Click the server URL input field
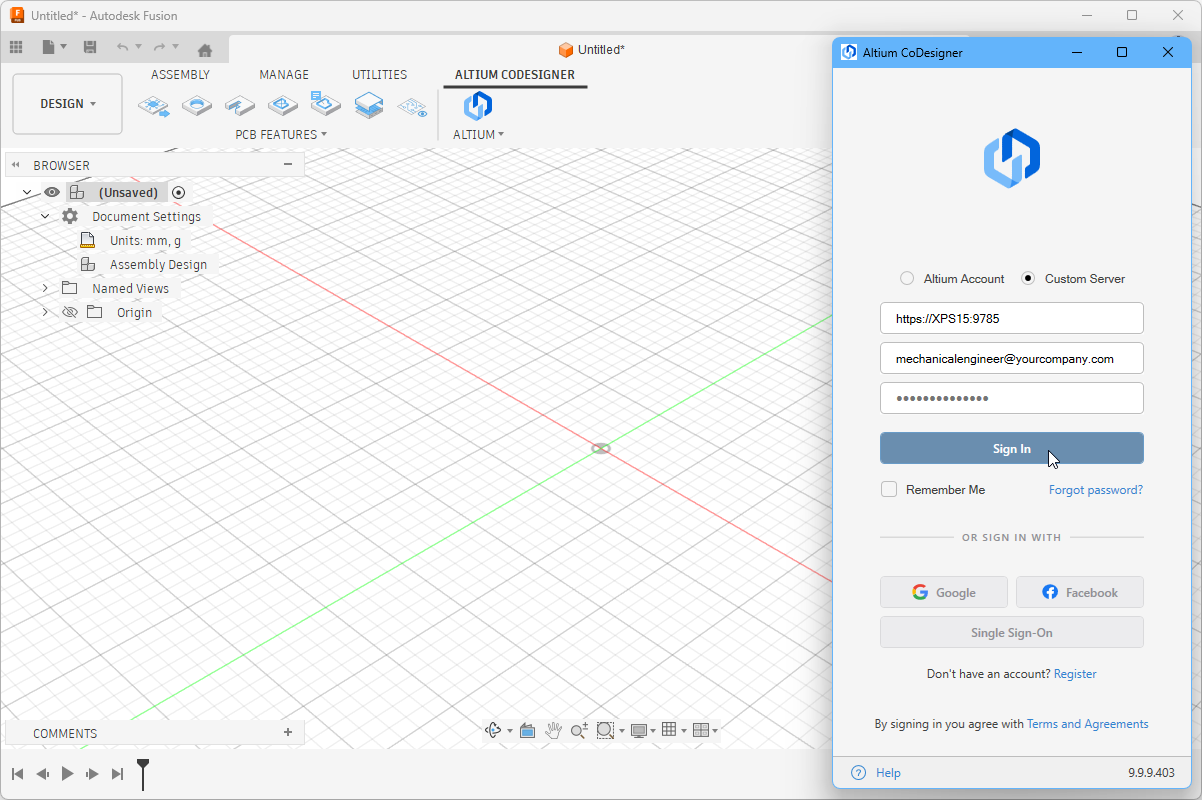The width and height of the screenshot is (1202, 800). [x=1011, y=318]
